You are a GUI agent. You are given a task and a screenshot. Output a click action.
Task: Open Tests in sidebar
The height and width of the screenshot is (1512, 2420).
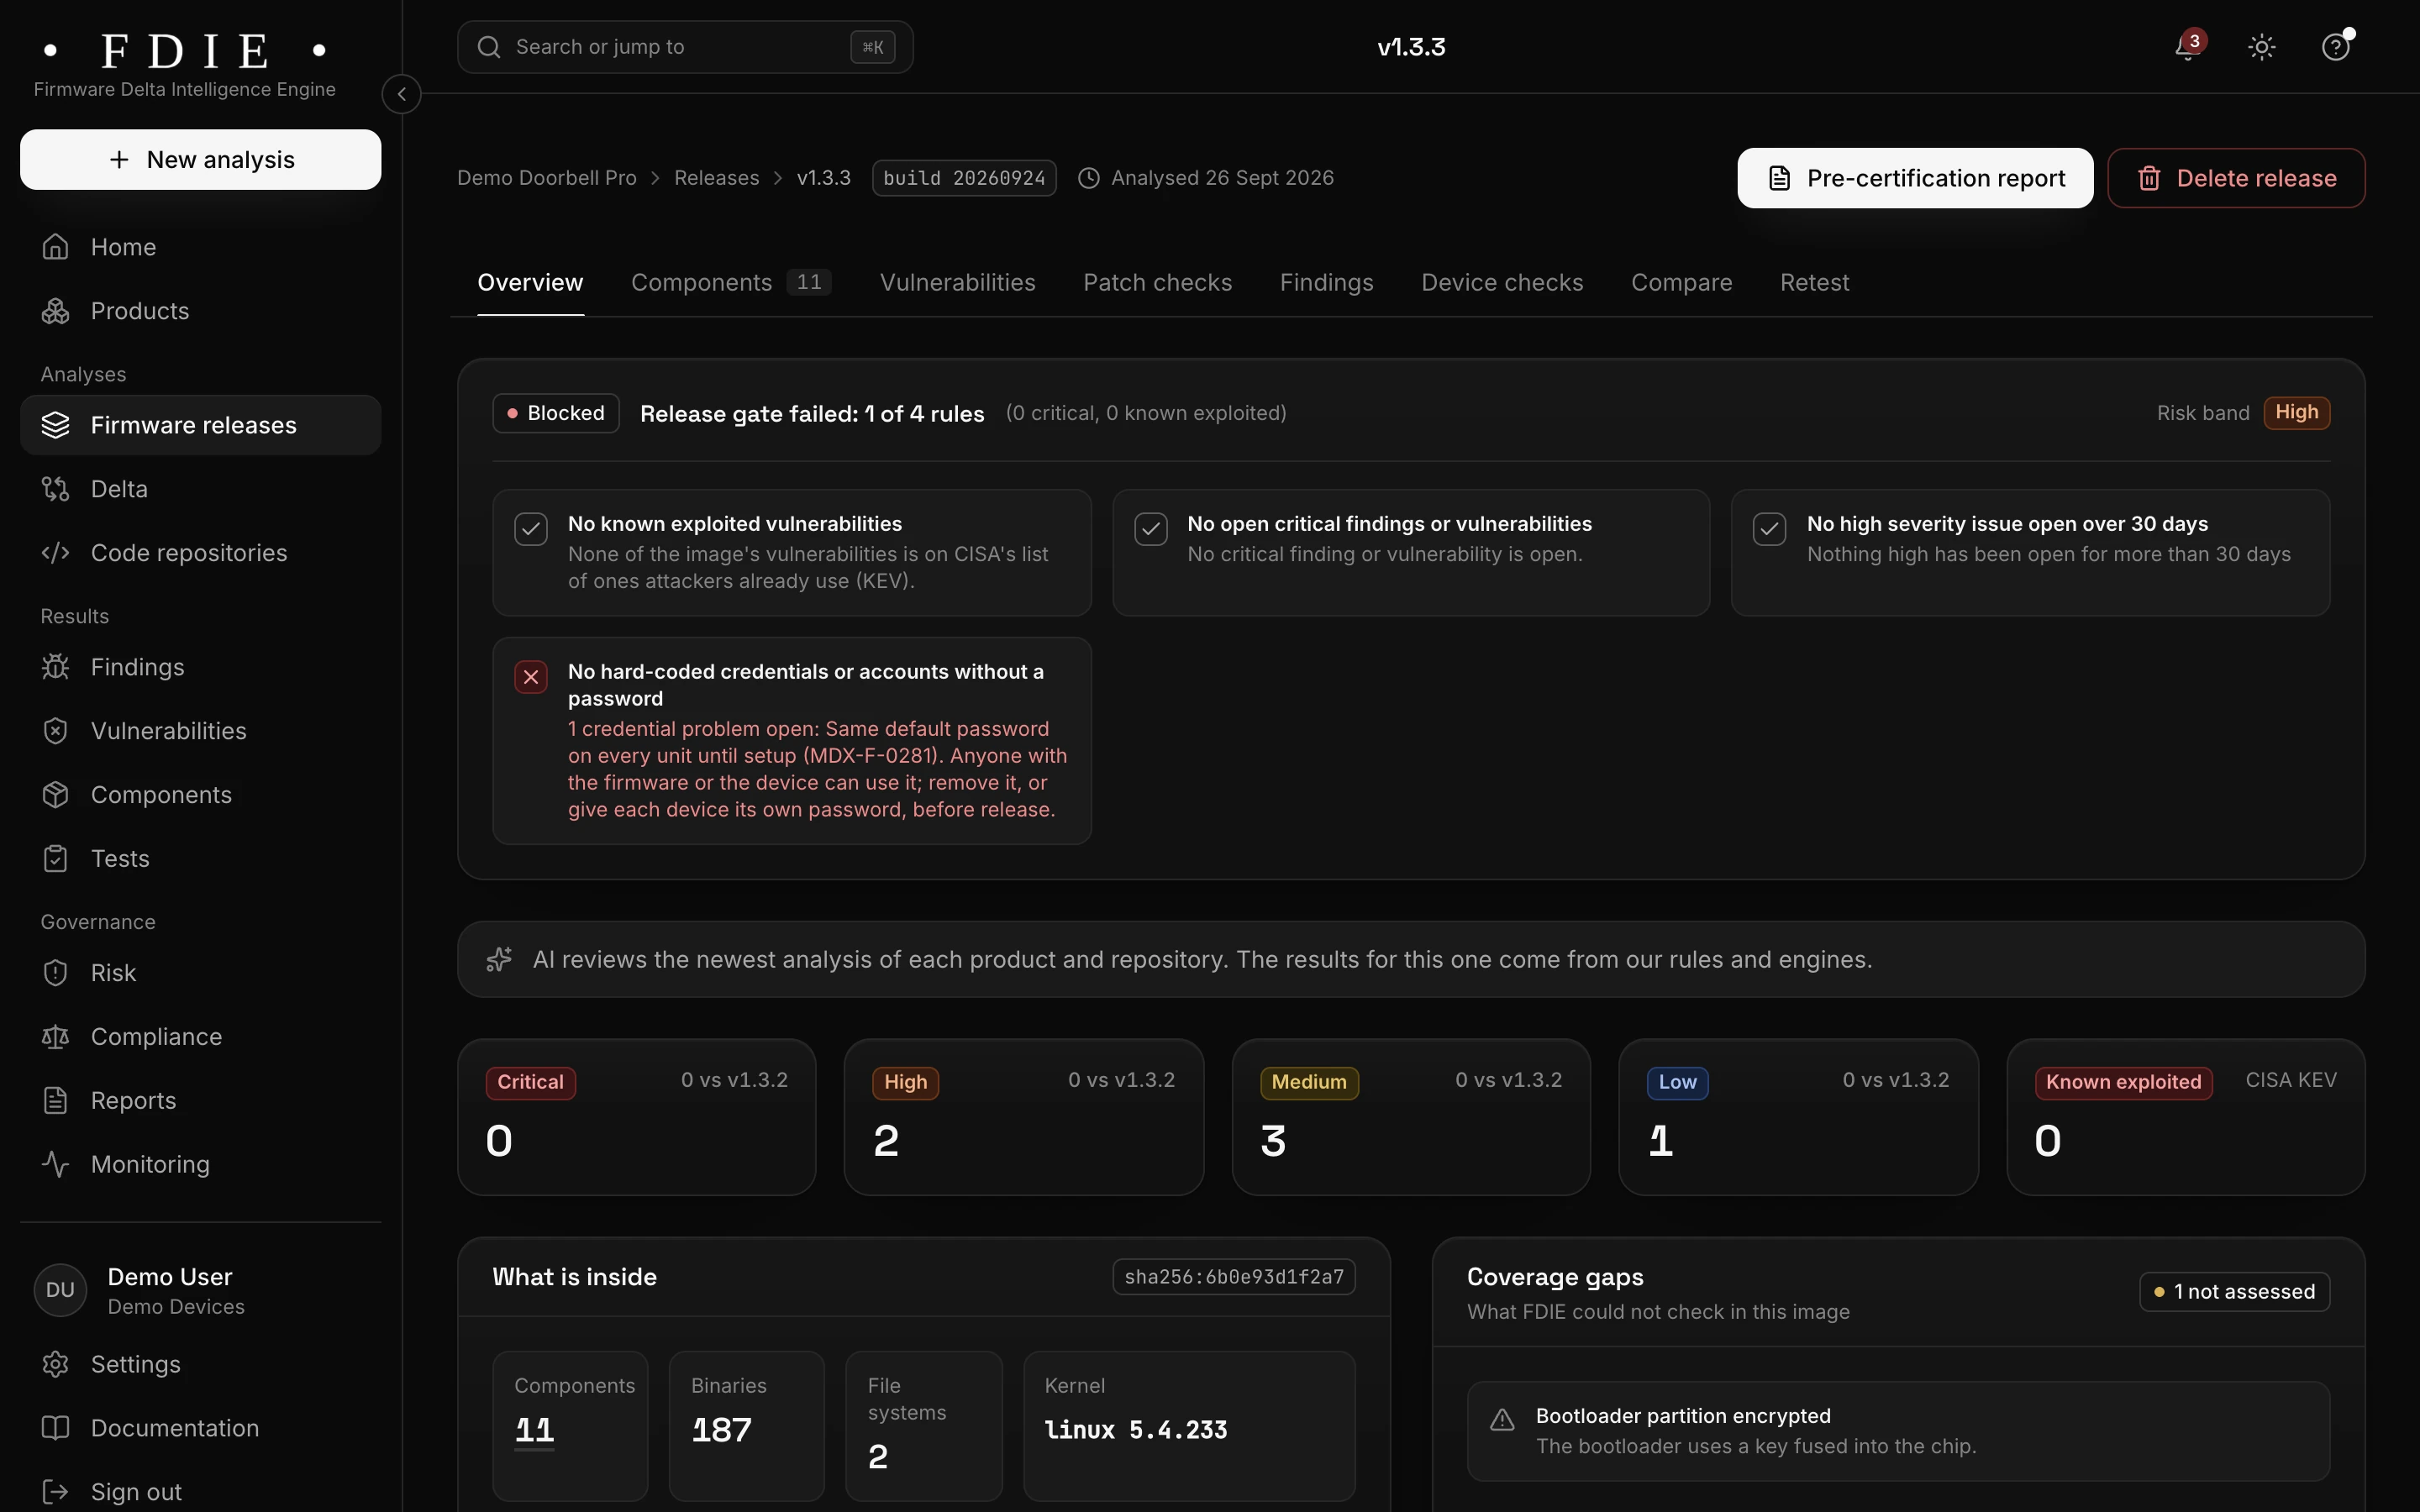pyautogui.click(x=200, y=859)
